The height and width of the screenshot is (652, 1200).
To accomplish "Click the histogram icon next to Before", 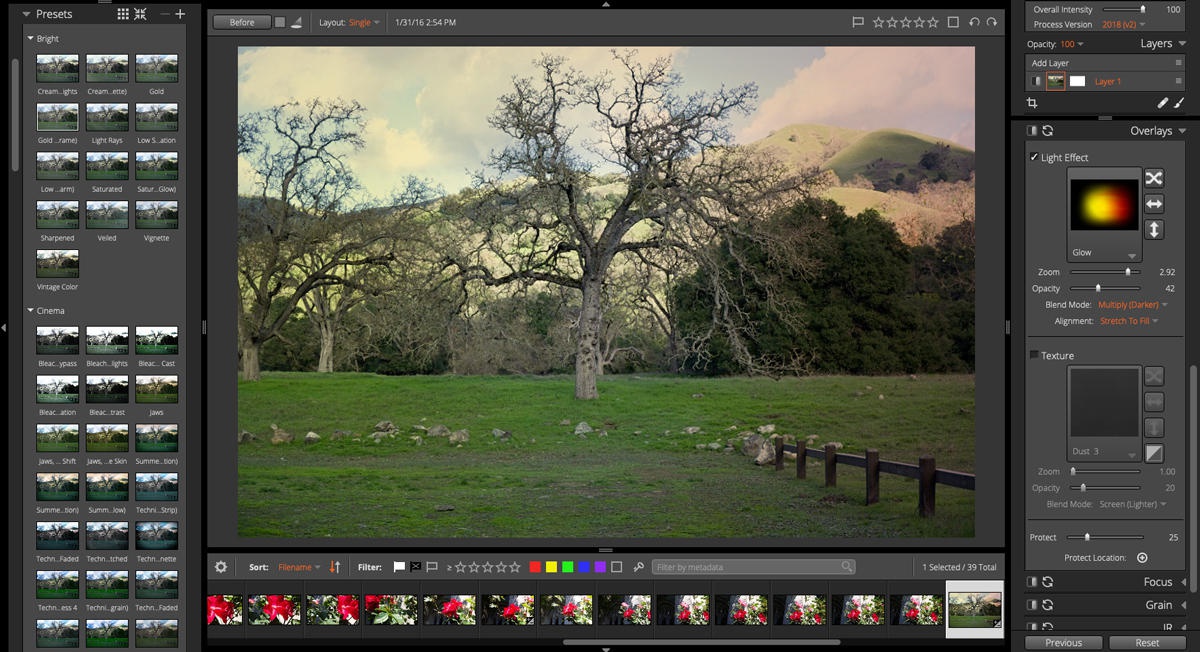I will (297, 22).
